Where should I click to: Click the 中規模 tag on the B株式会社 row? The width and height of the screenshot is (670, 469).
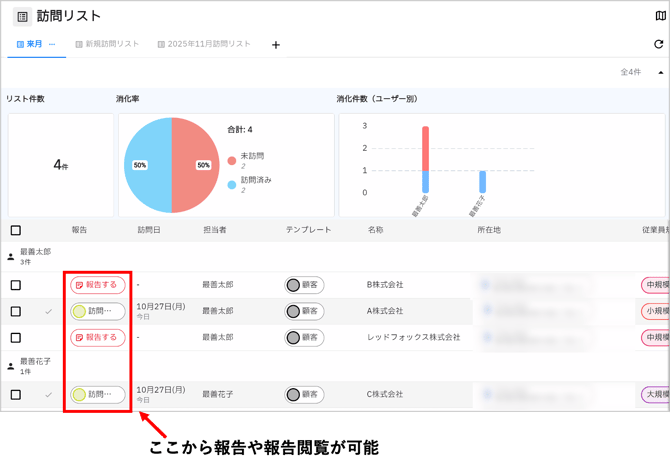(x=655, y=284)
